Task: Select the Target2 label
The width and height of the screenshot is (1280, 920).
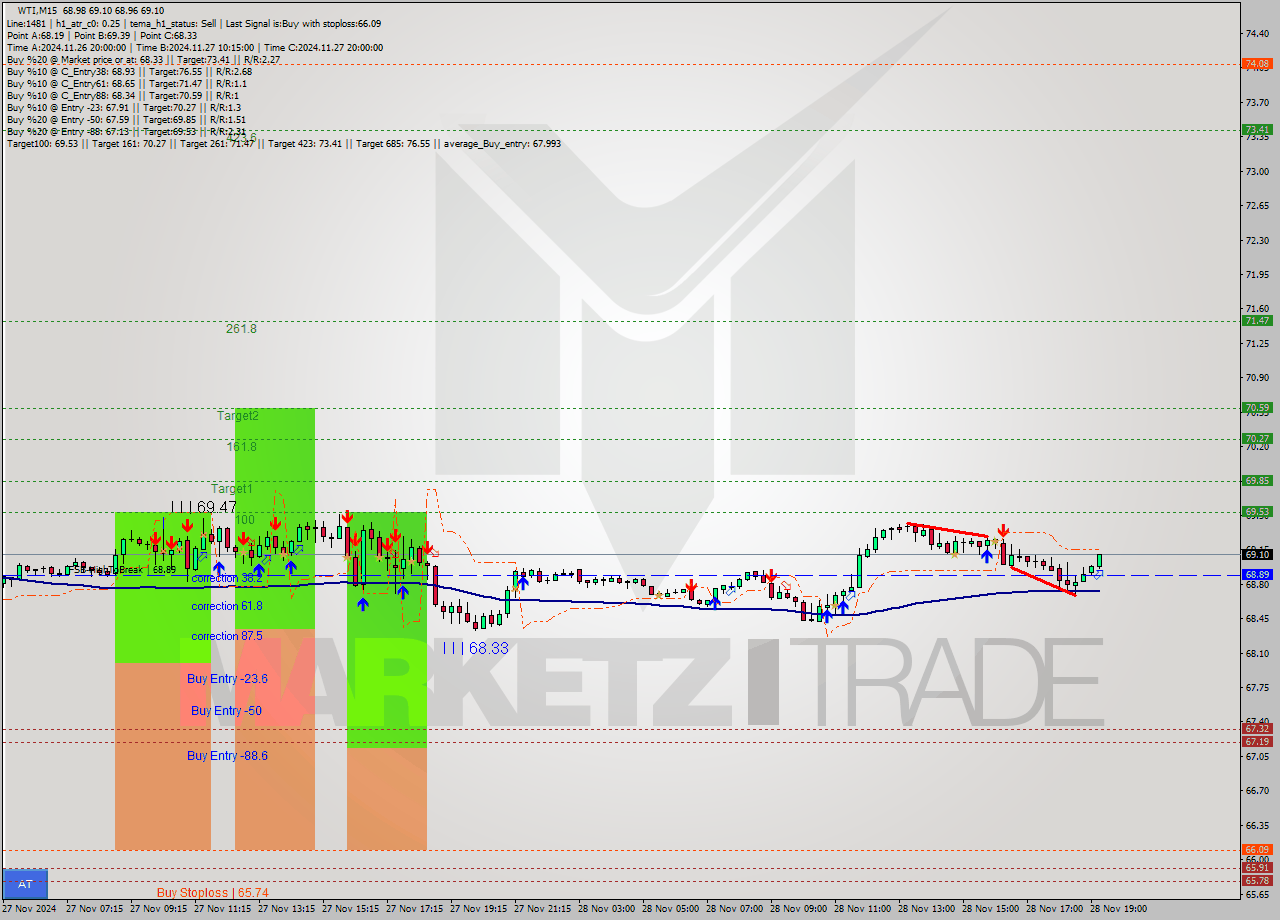Action: tap(238, 415)
